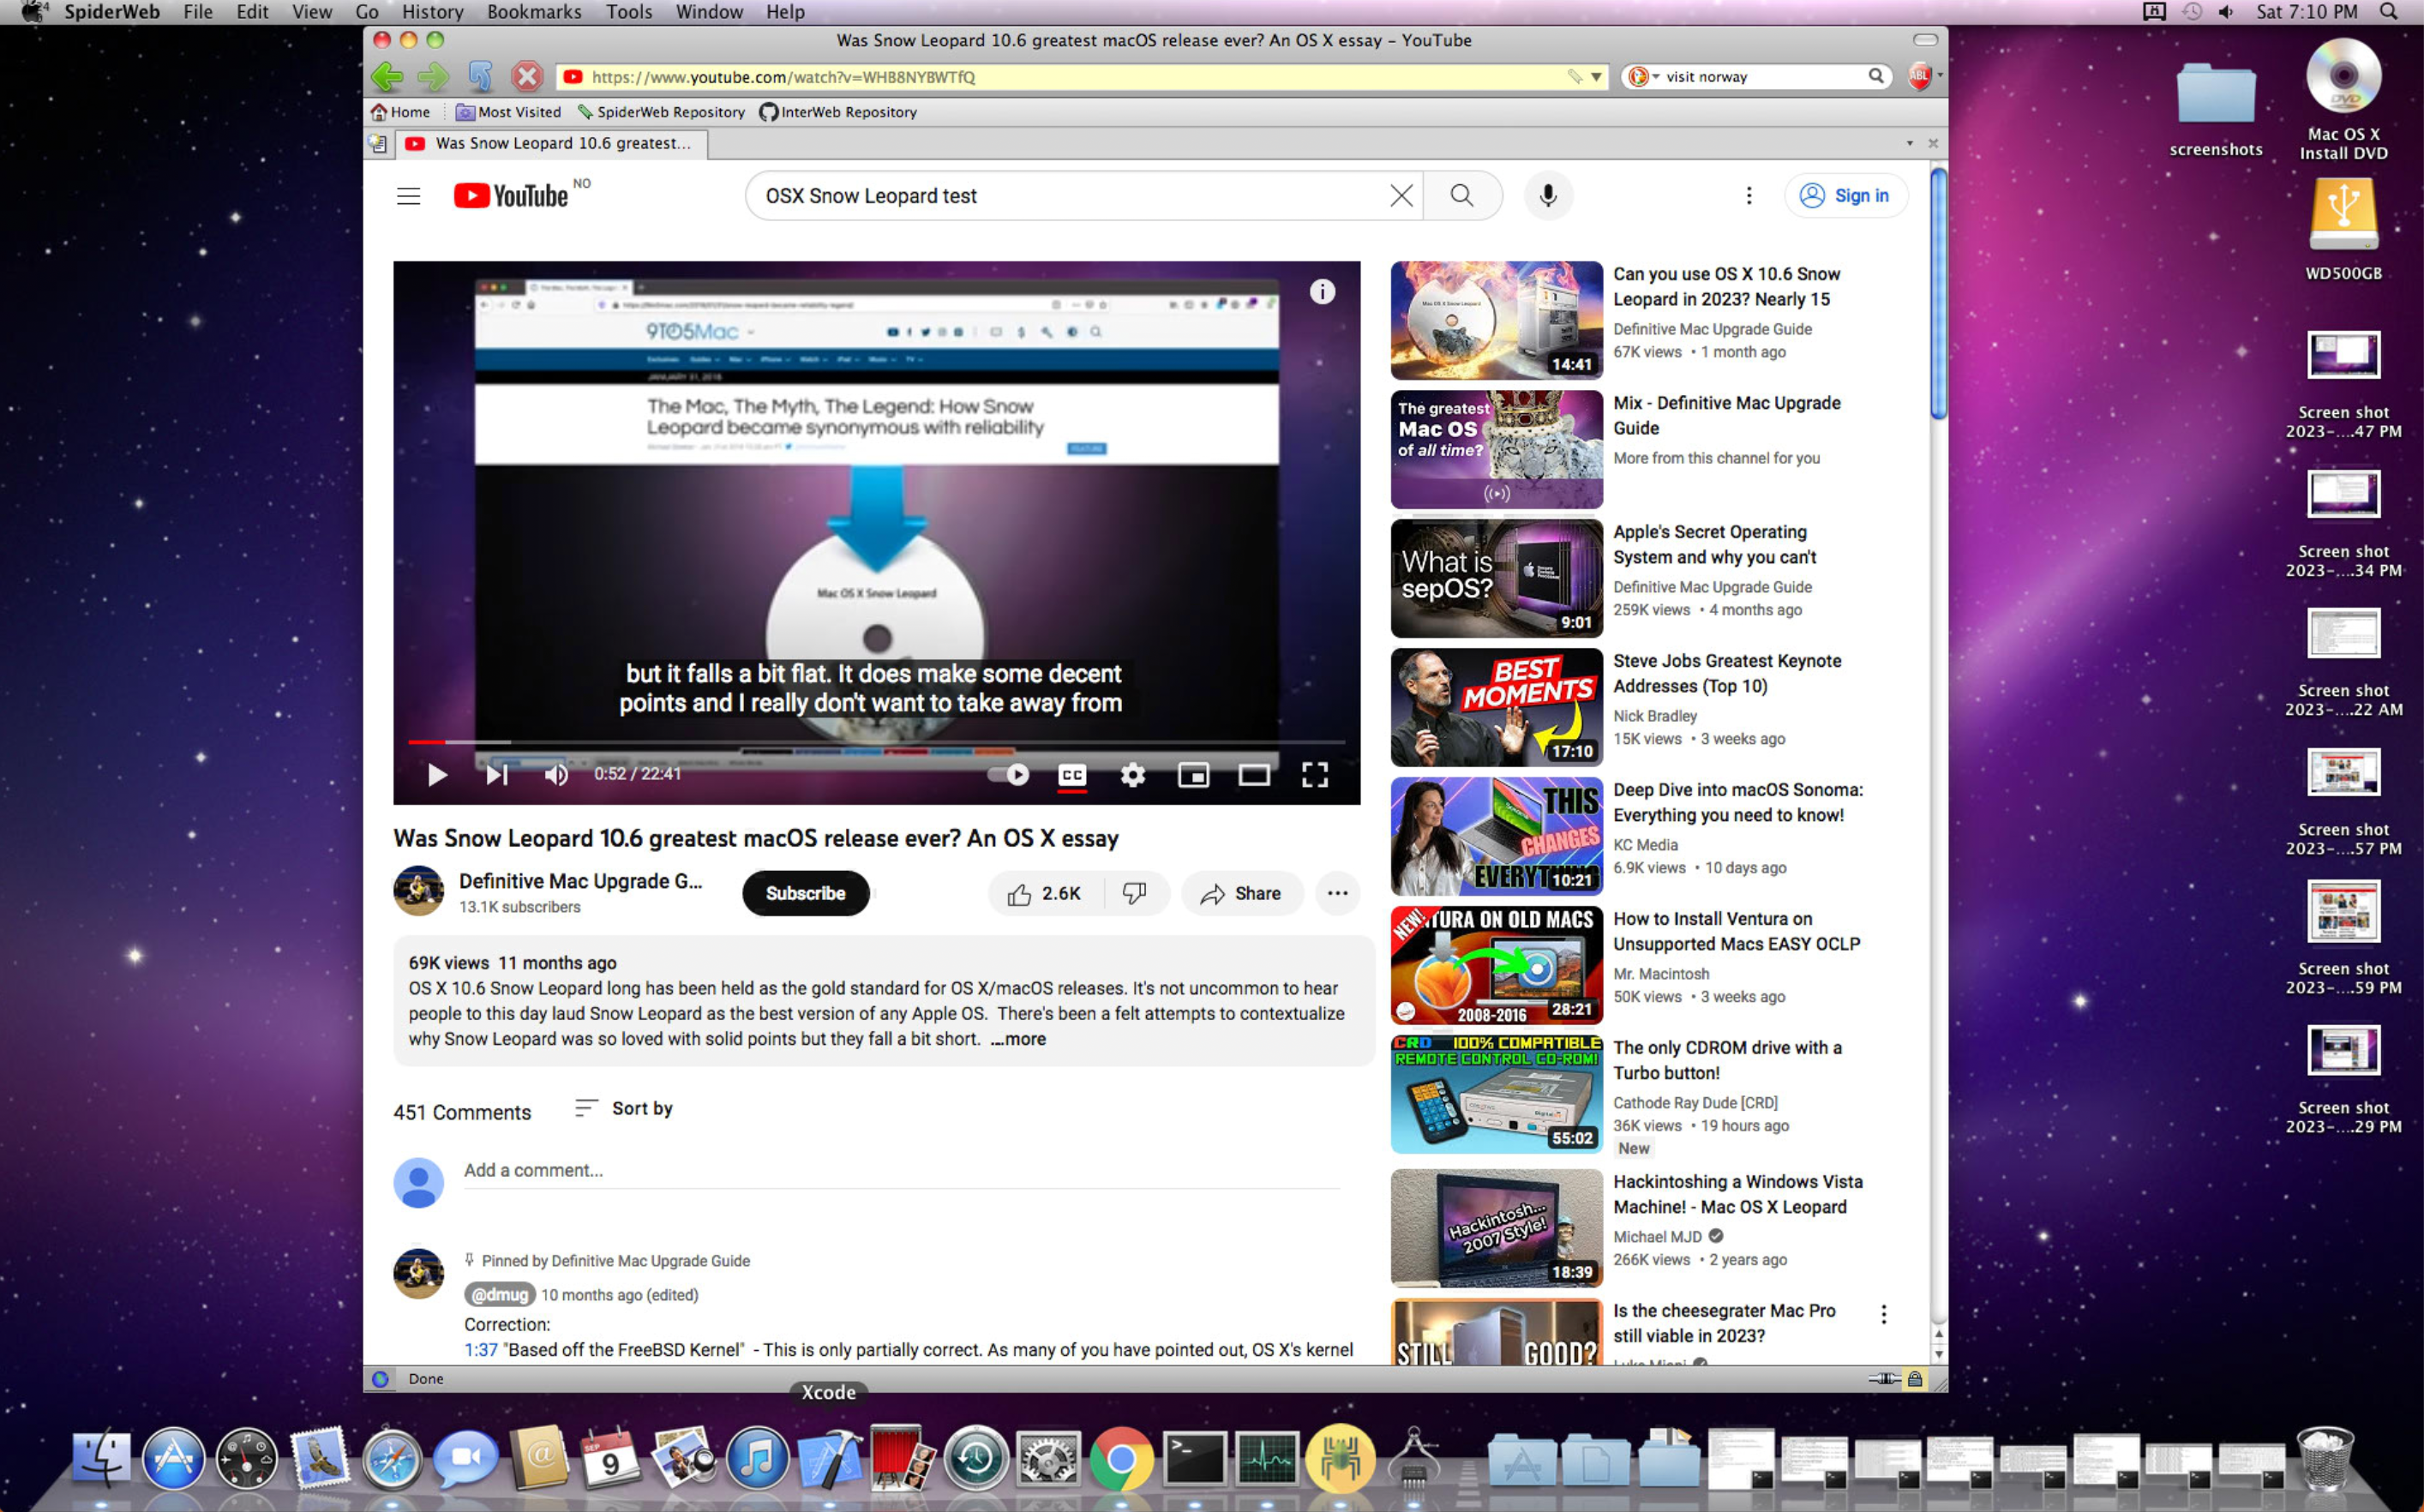Viewport: 2424px width, 1512px height.
Task: Open the Trash in the Dock
Action: coord(2326,1459)
